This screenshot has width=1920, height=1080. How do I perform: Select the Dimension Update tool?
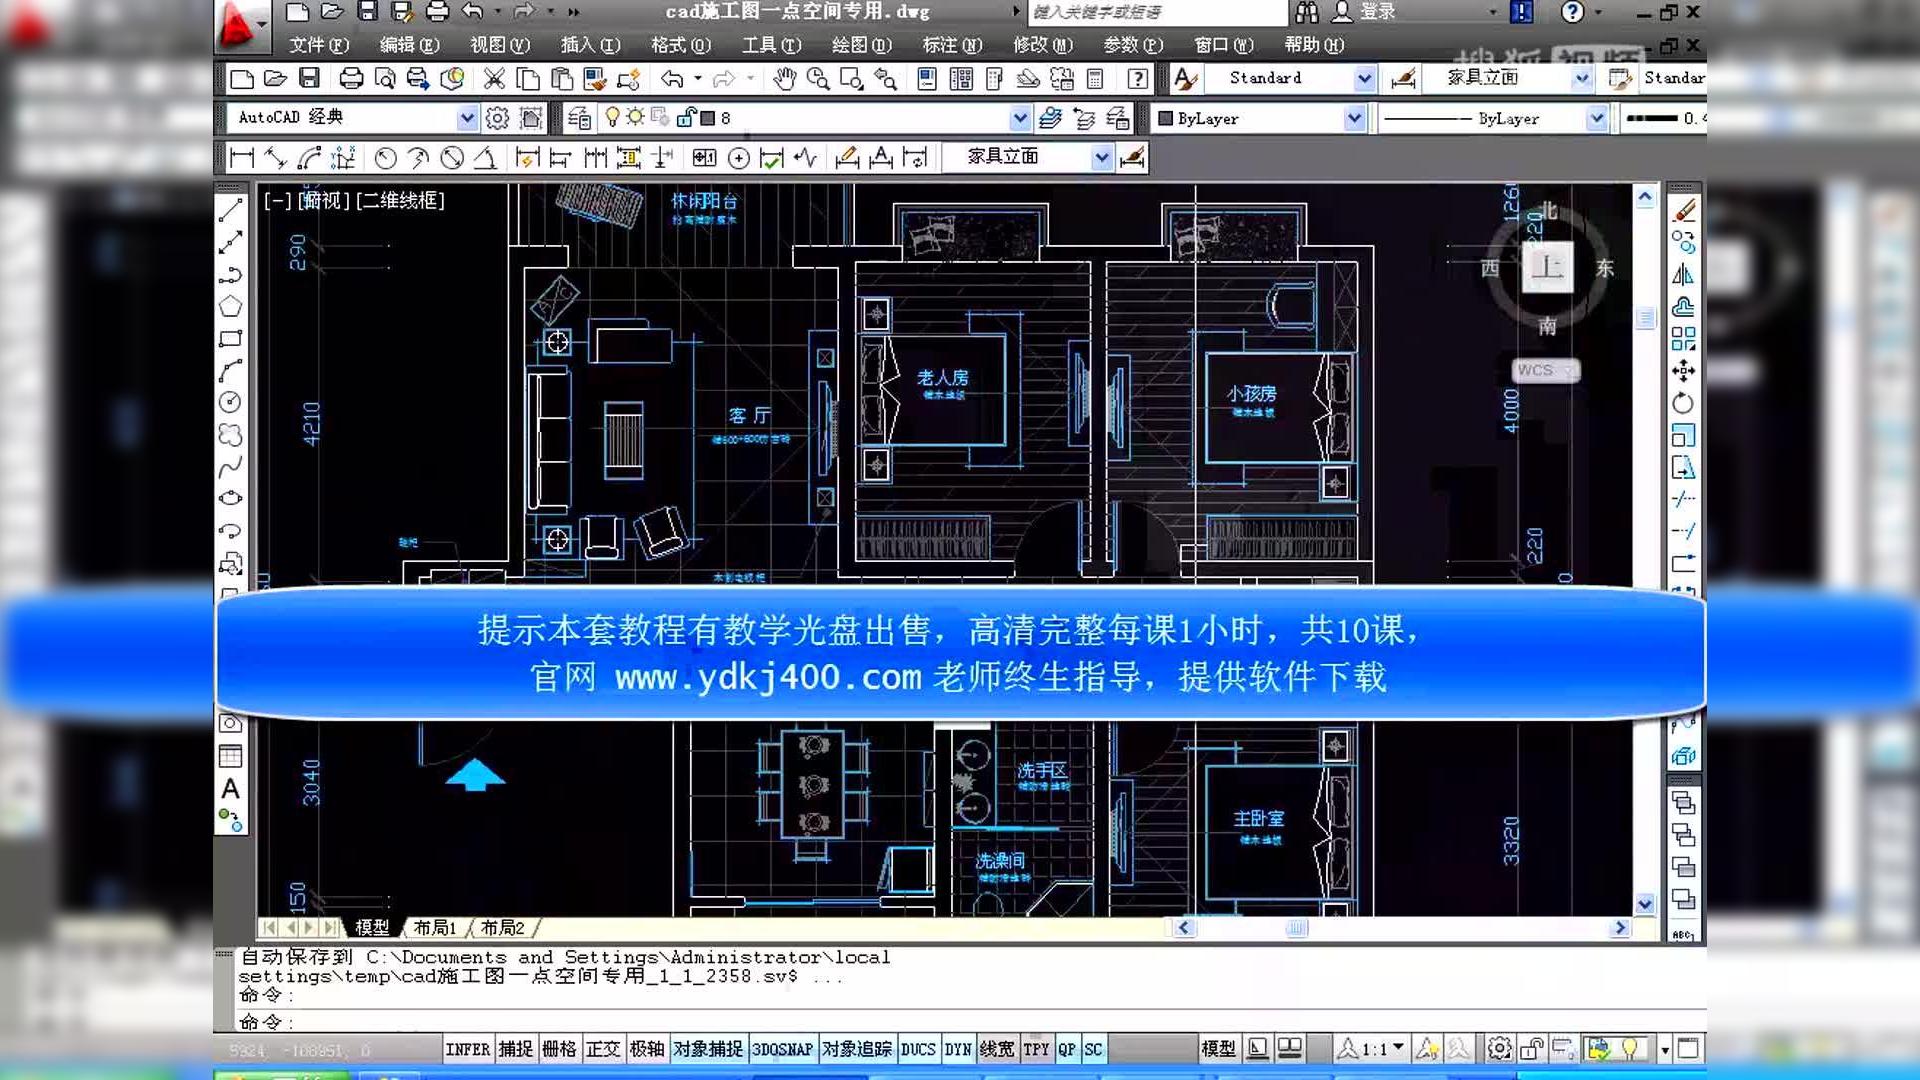914,157
